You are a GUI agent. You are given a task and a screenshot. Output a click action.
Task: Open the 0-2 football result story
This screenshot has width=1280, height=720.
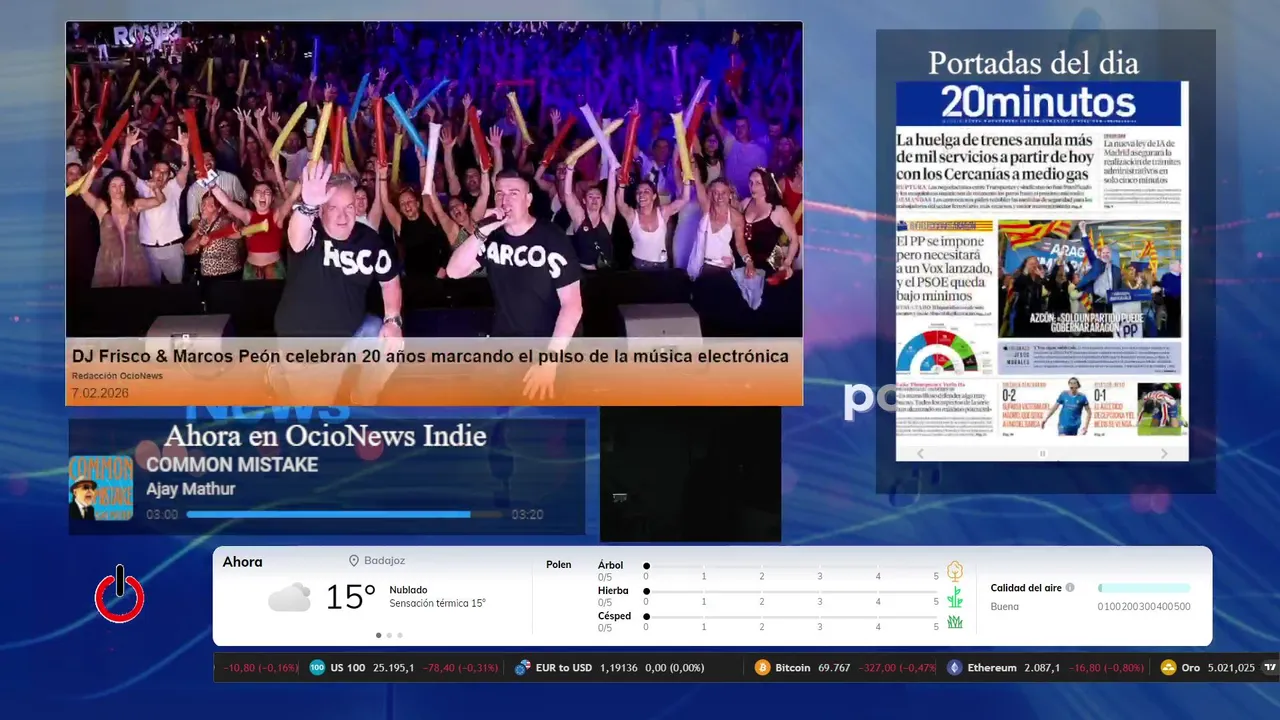coord(1045,408)
